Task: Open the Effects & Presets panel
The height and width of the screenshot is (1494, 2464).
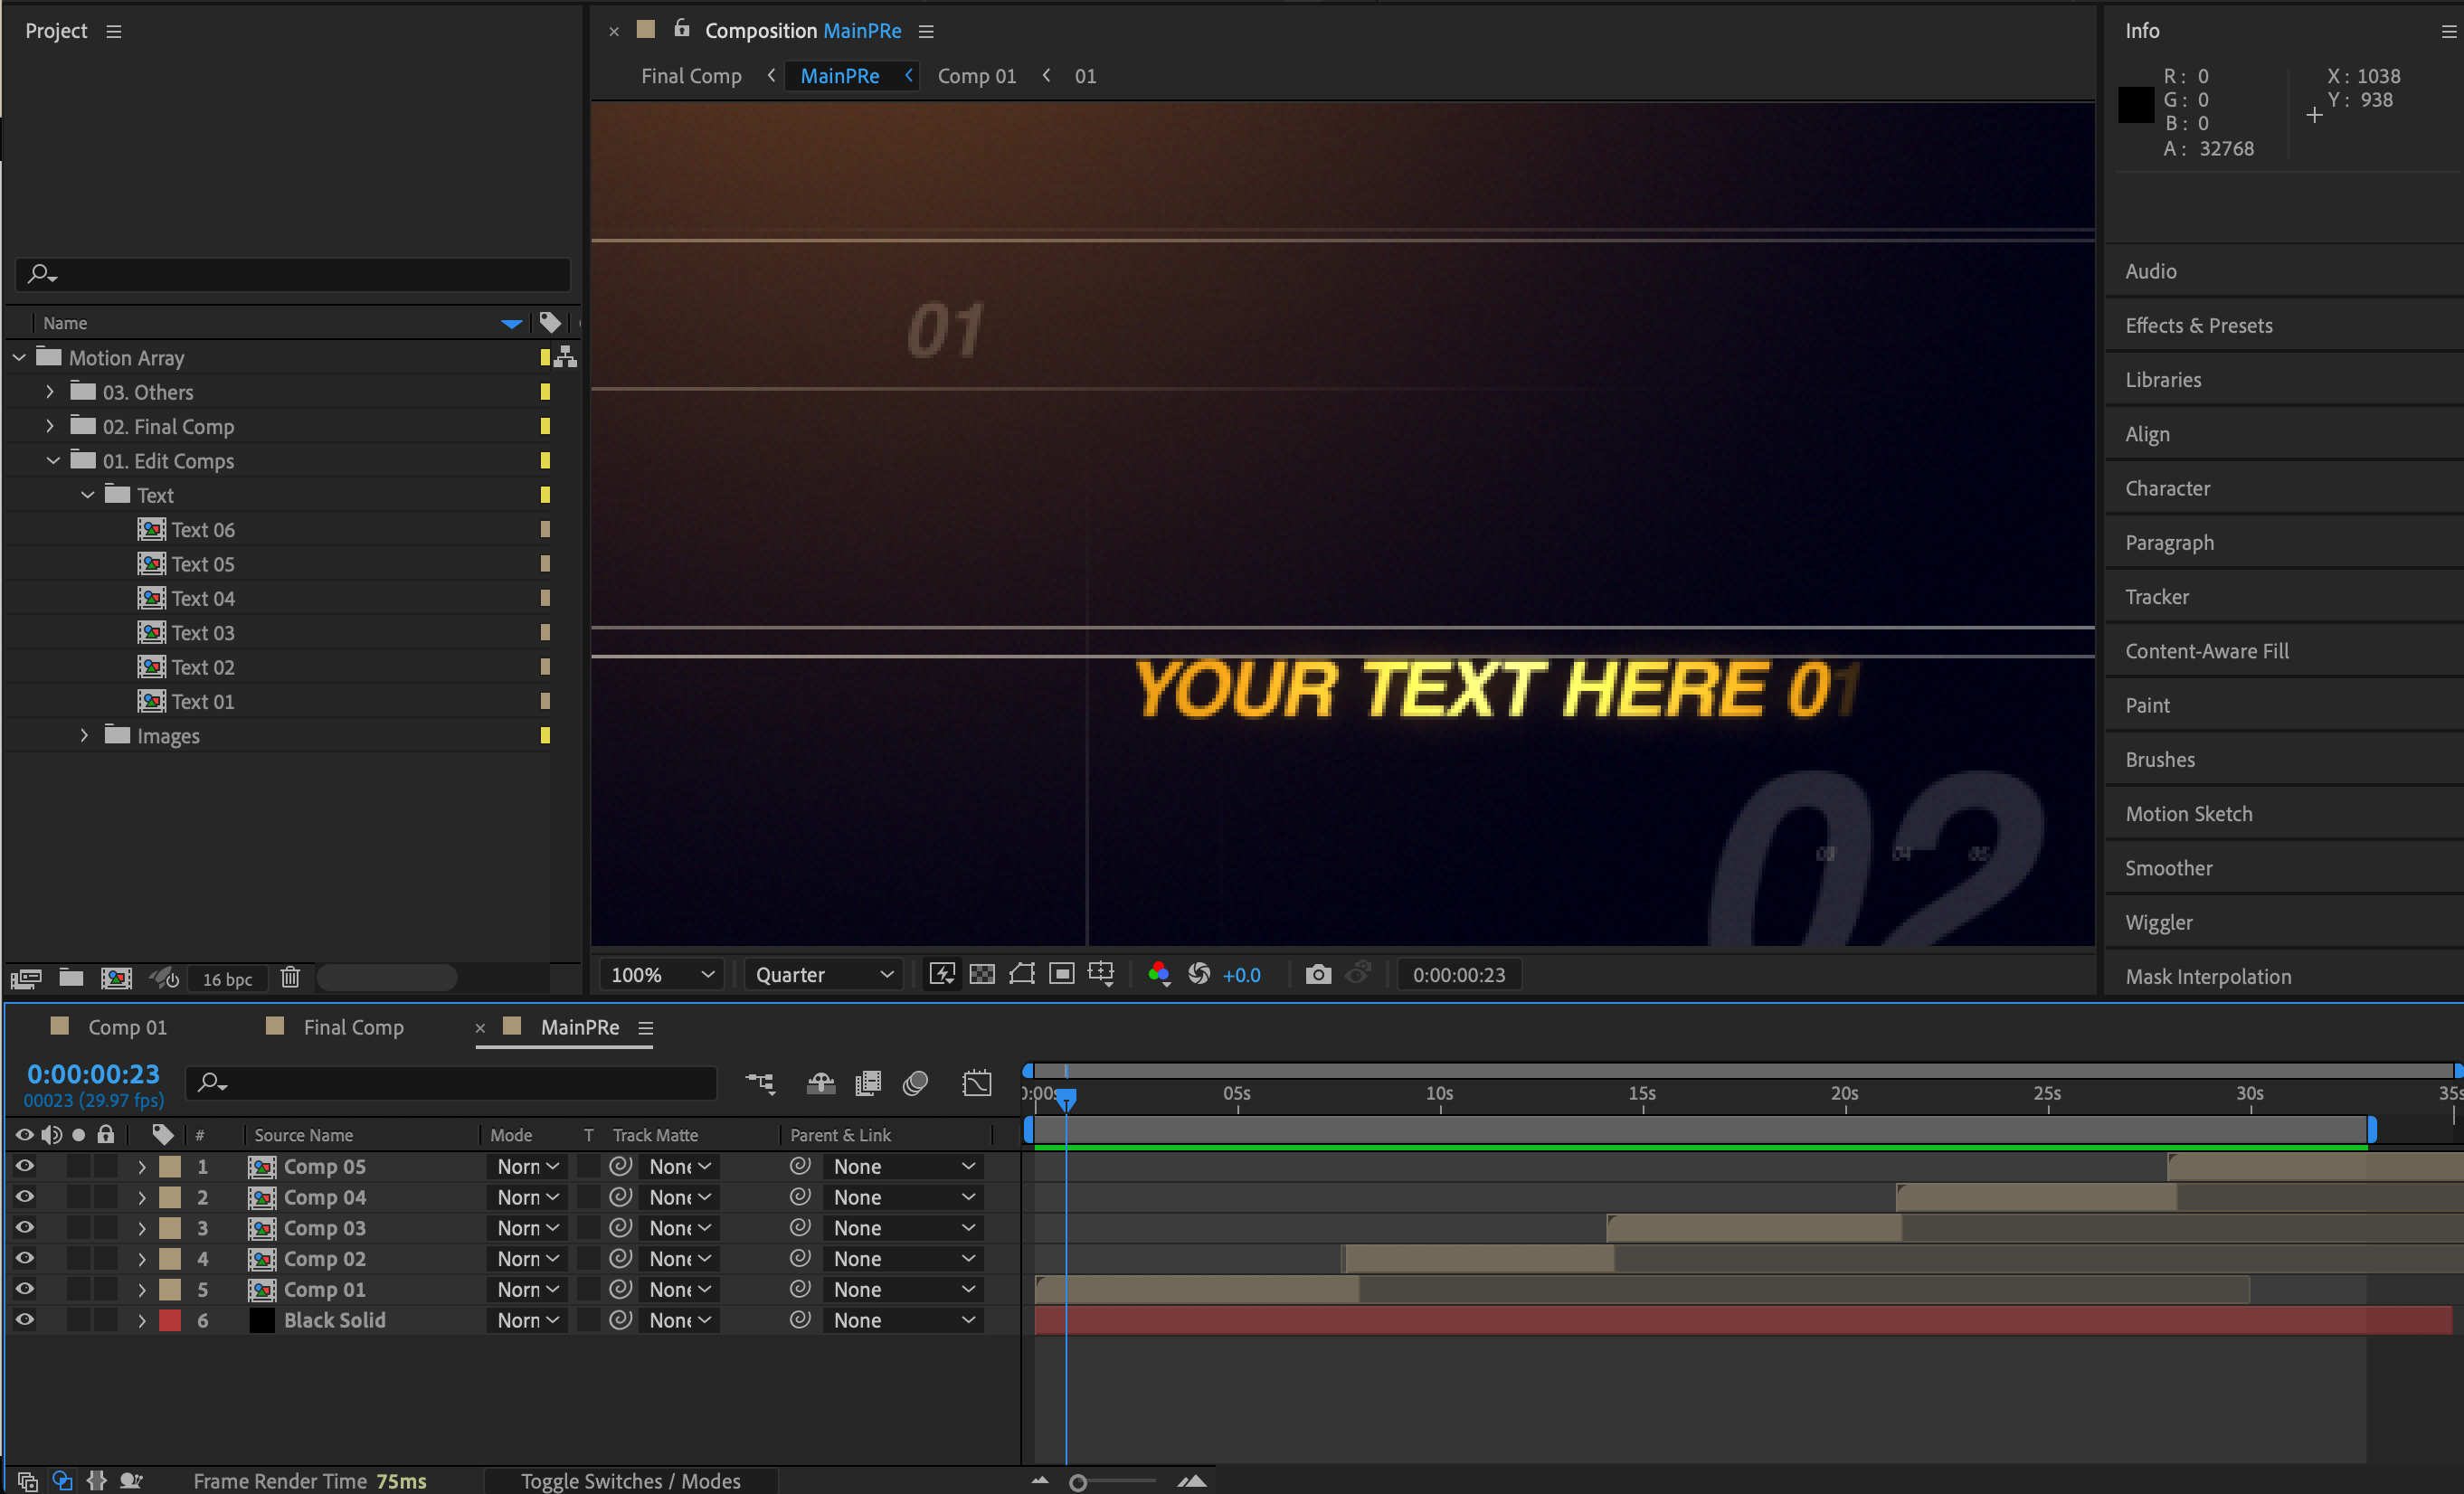Action: click(x=2198, y=325)
